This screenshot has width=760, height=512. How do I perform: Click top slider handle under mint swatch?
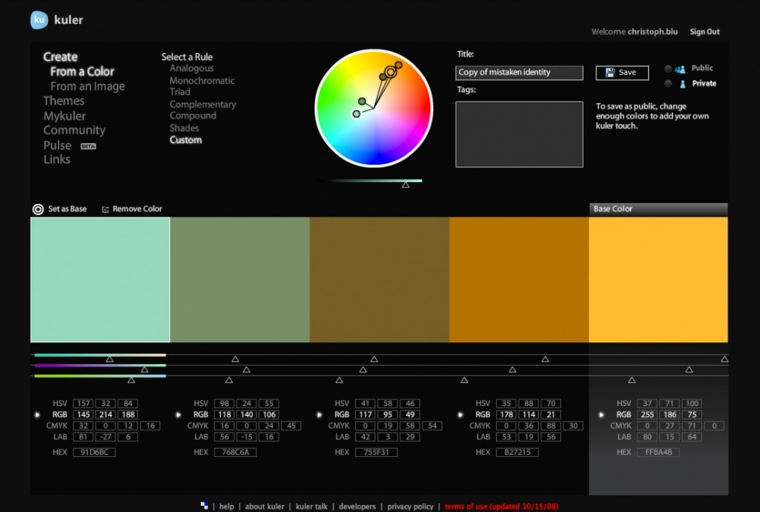[110, 359]
